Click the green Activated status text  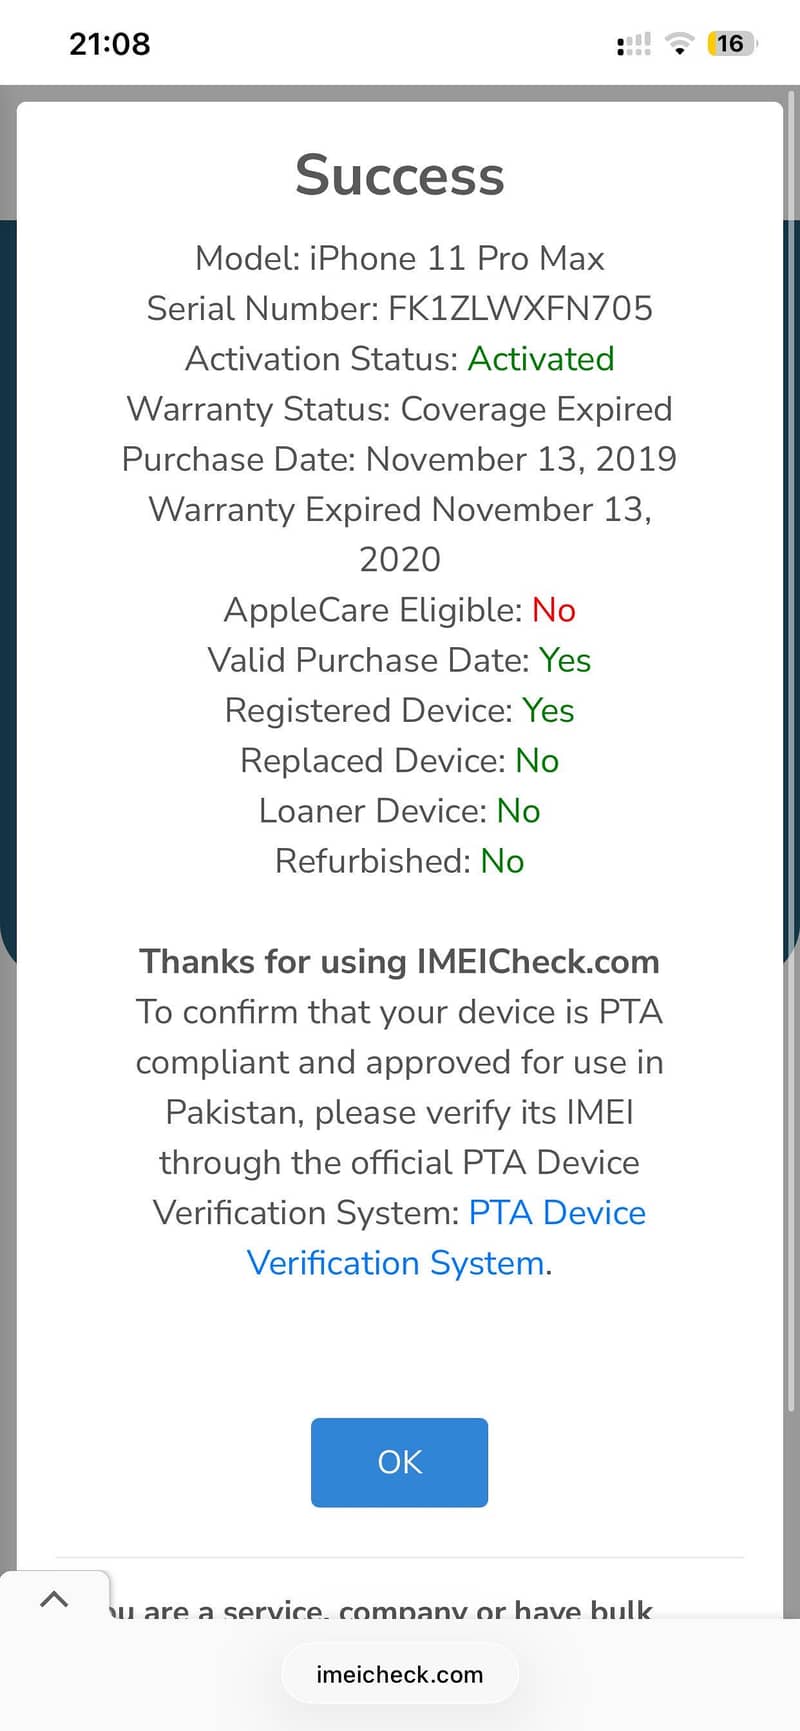click(541, 358)
